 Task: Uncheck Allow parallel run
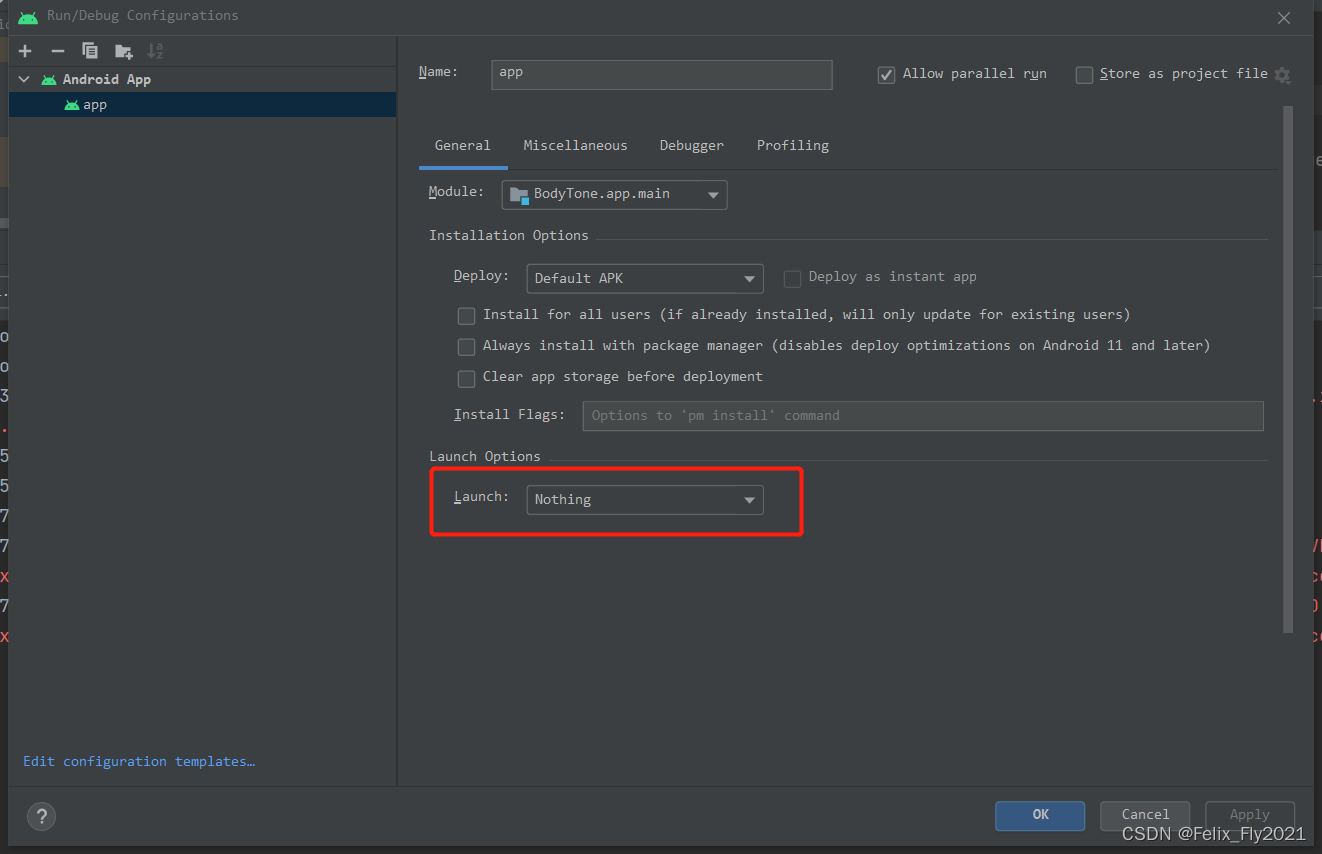click(x=886, y=74)
